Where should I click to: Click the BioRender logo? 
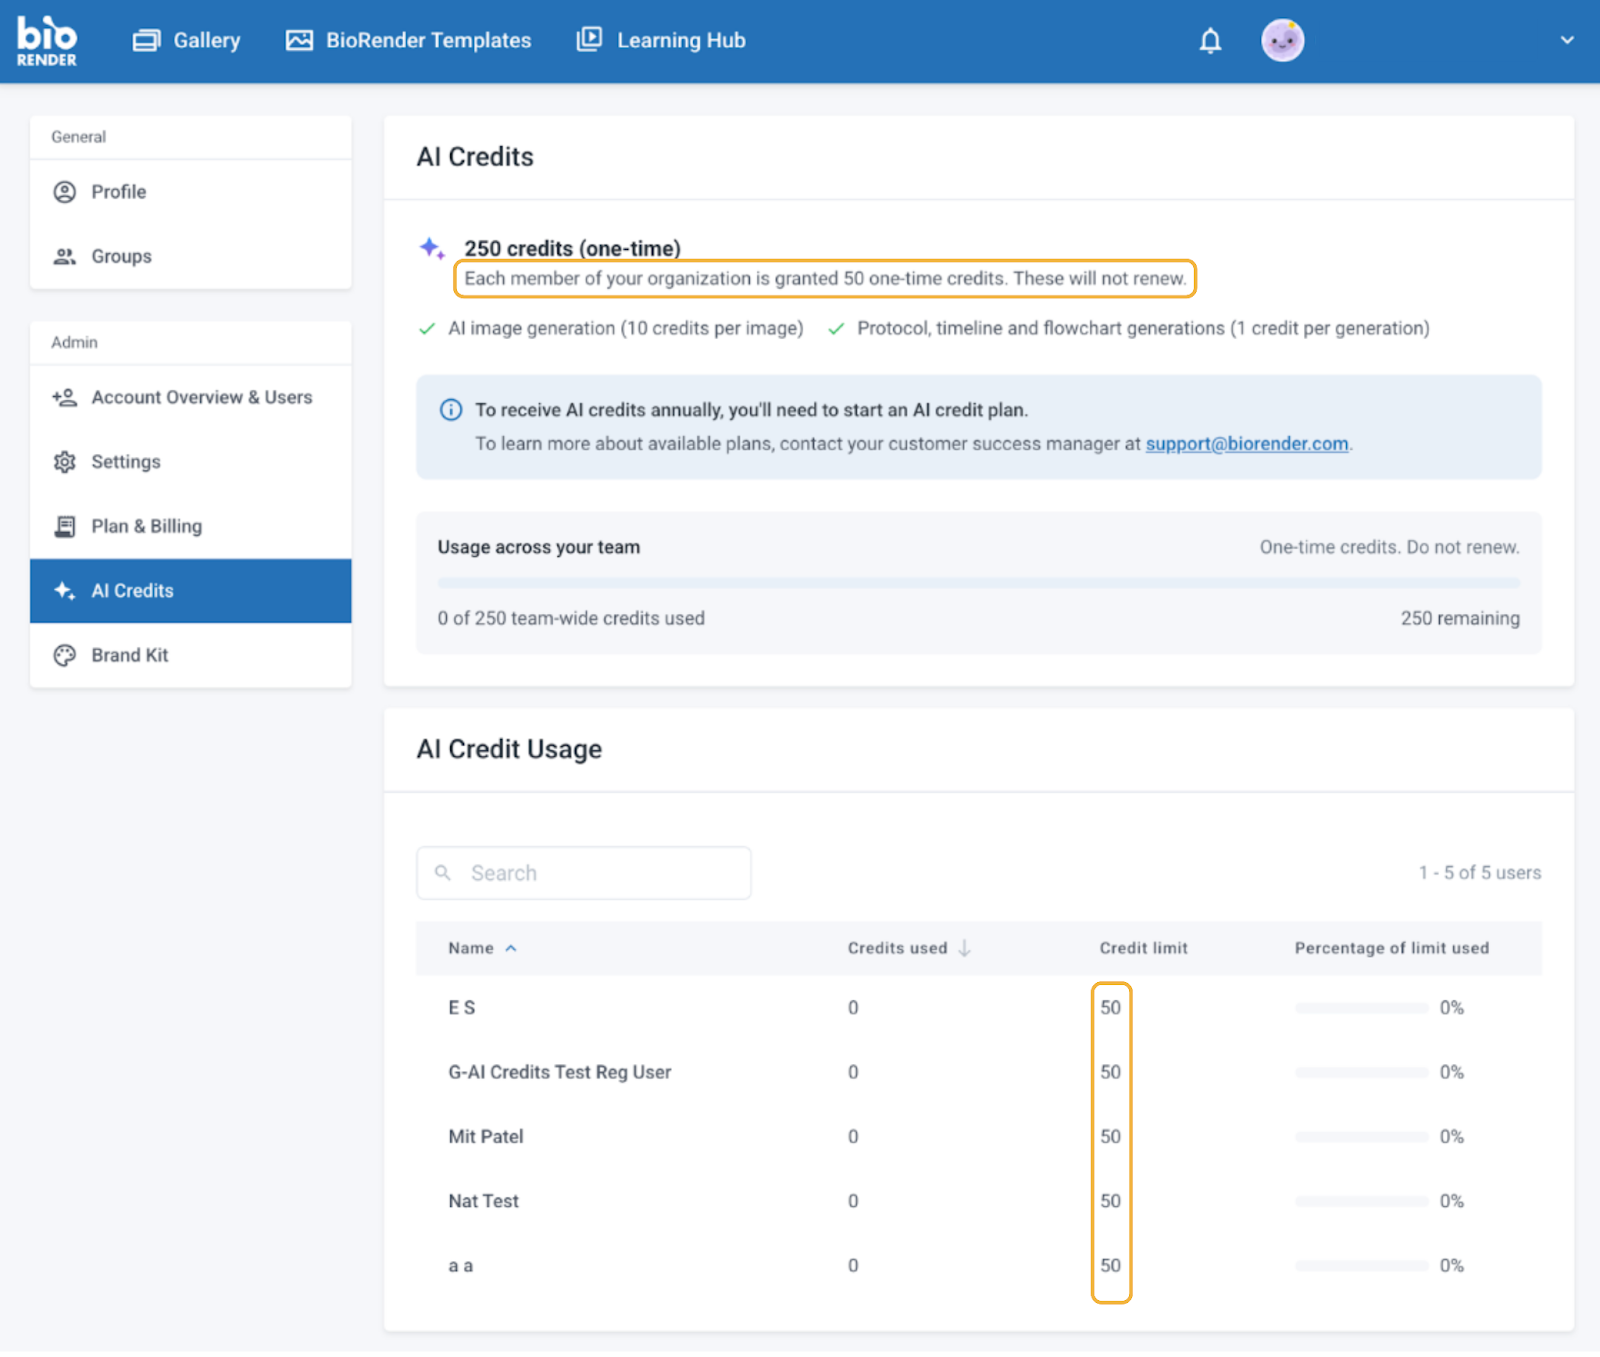point(46,41)
